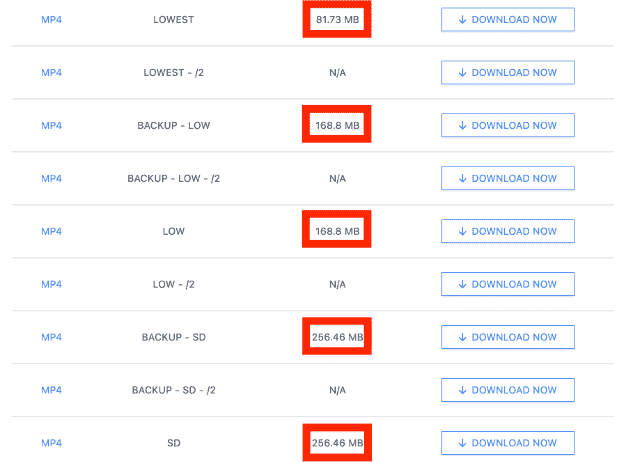Download the 81.73 MB LOWEST version
Viewport: 640px width, 462px height.
coord(508,20)
